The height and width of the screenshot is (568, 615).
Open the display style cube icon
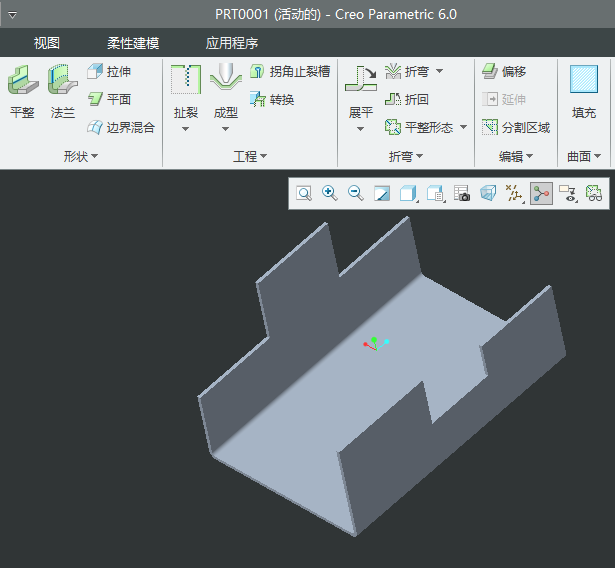pyautogui.click(x=408, y=193)
